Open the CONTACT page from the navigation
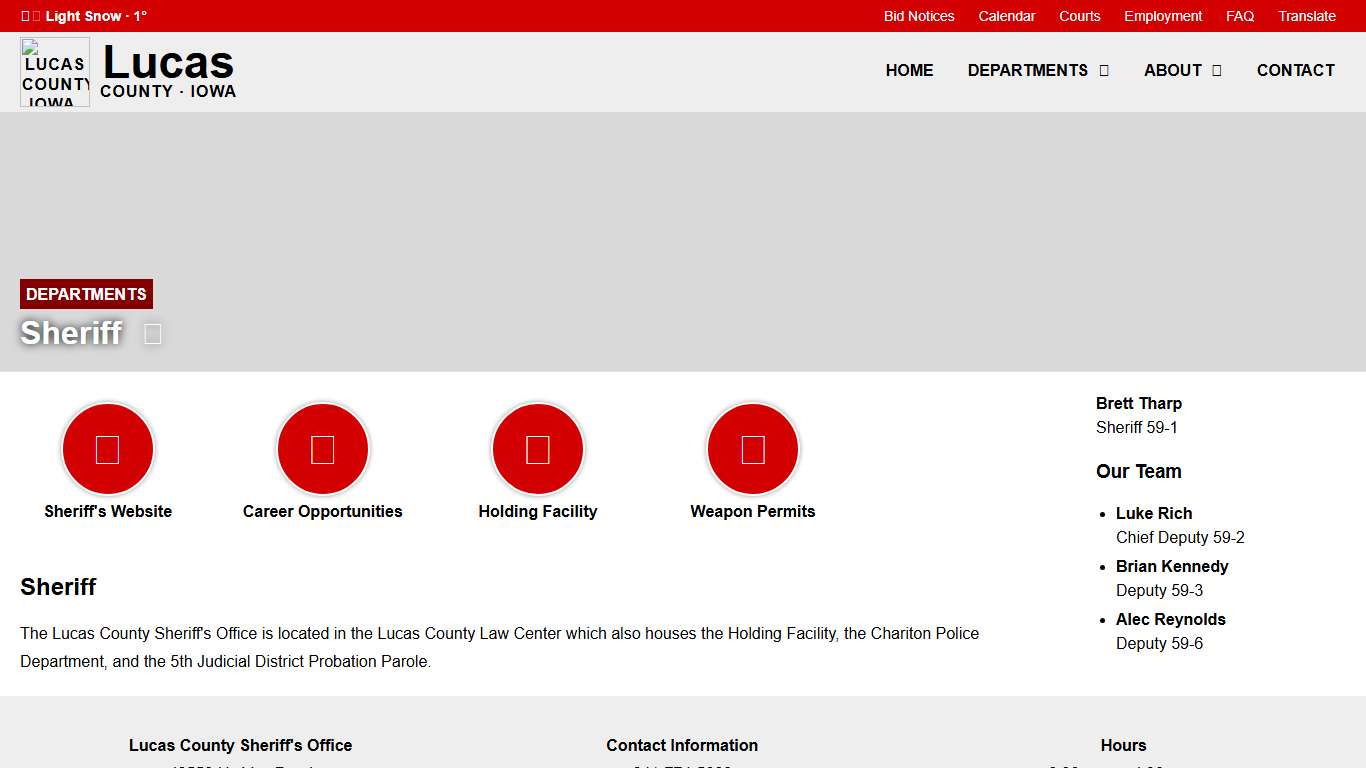Screen dimensions: 1366x768 pos(1295,70)
